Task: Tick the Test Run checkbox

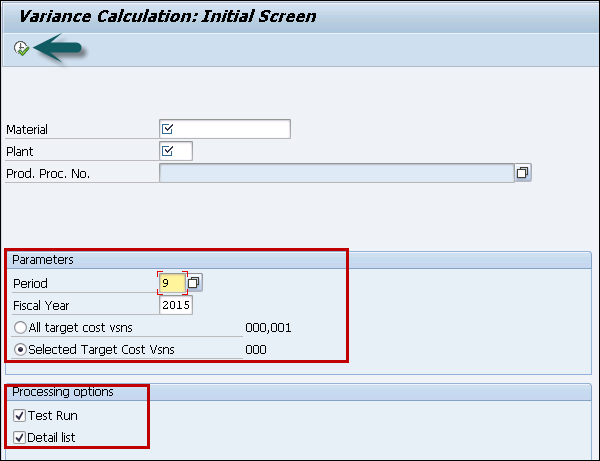Action: click(18, 415)
